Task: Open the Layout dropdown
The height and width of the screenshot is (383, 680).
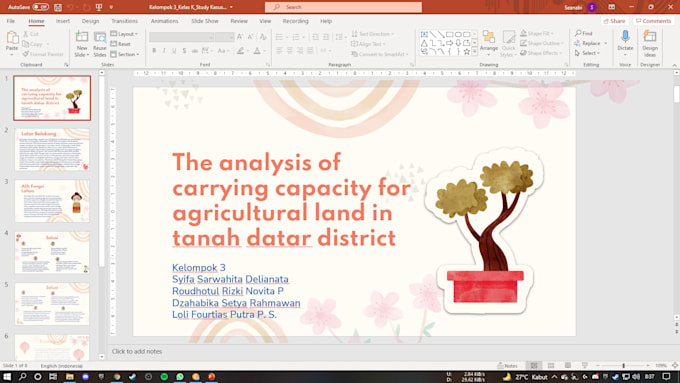Action: (124, 34)
